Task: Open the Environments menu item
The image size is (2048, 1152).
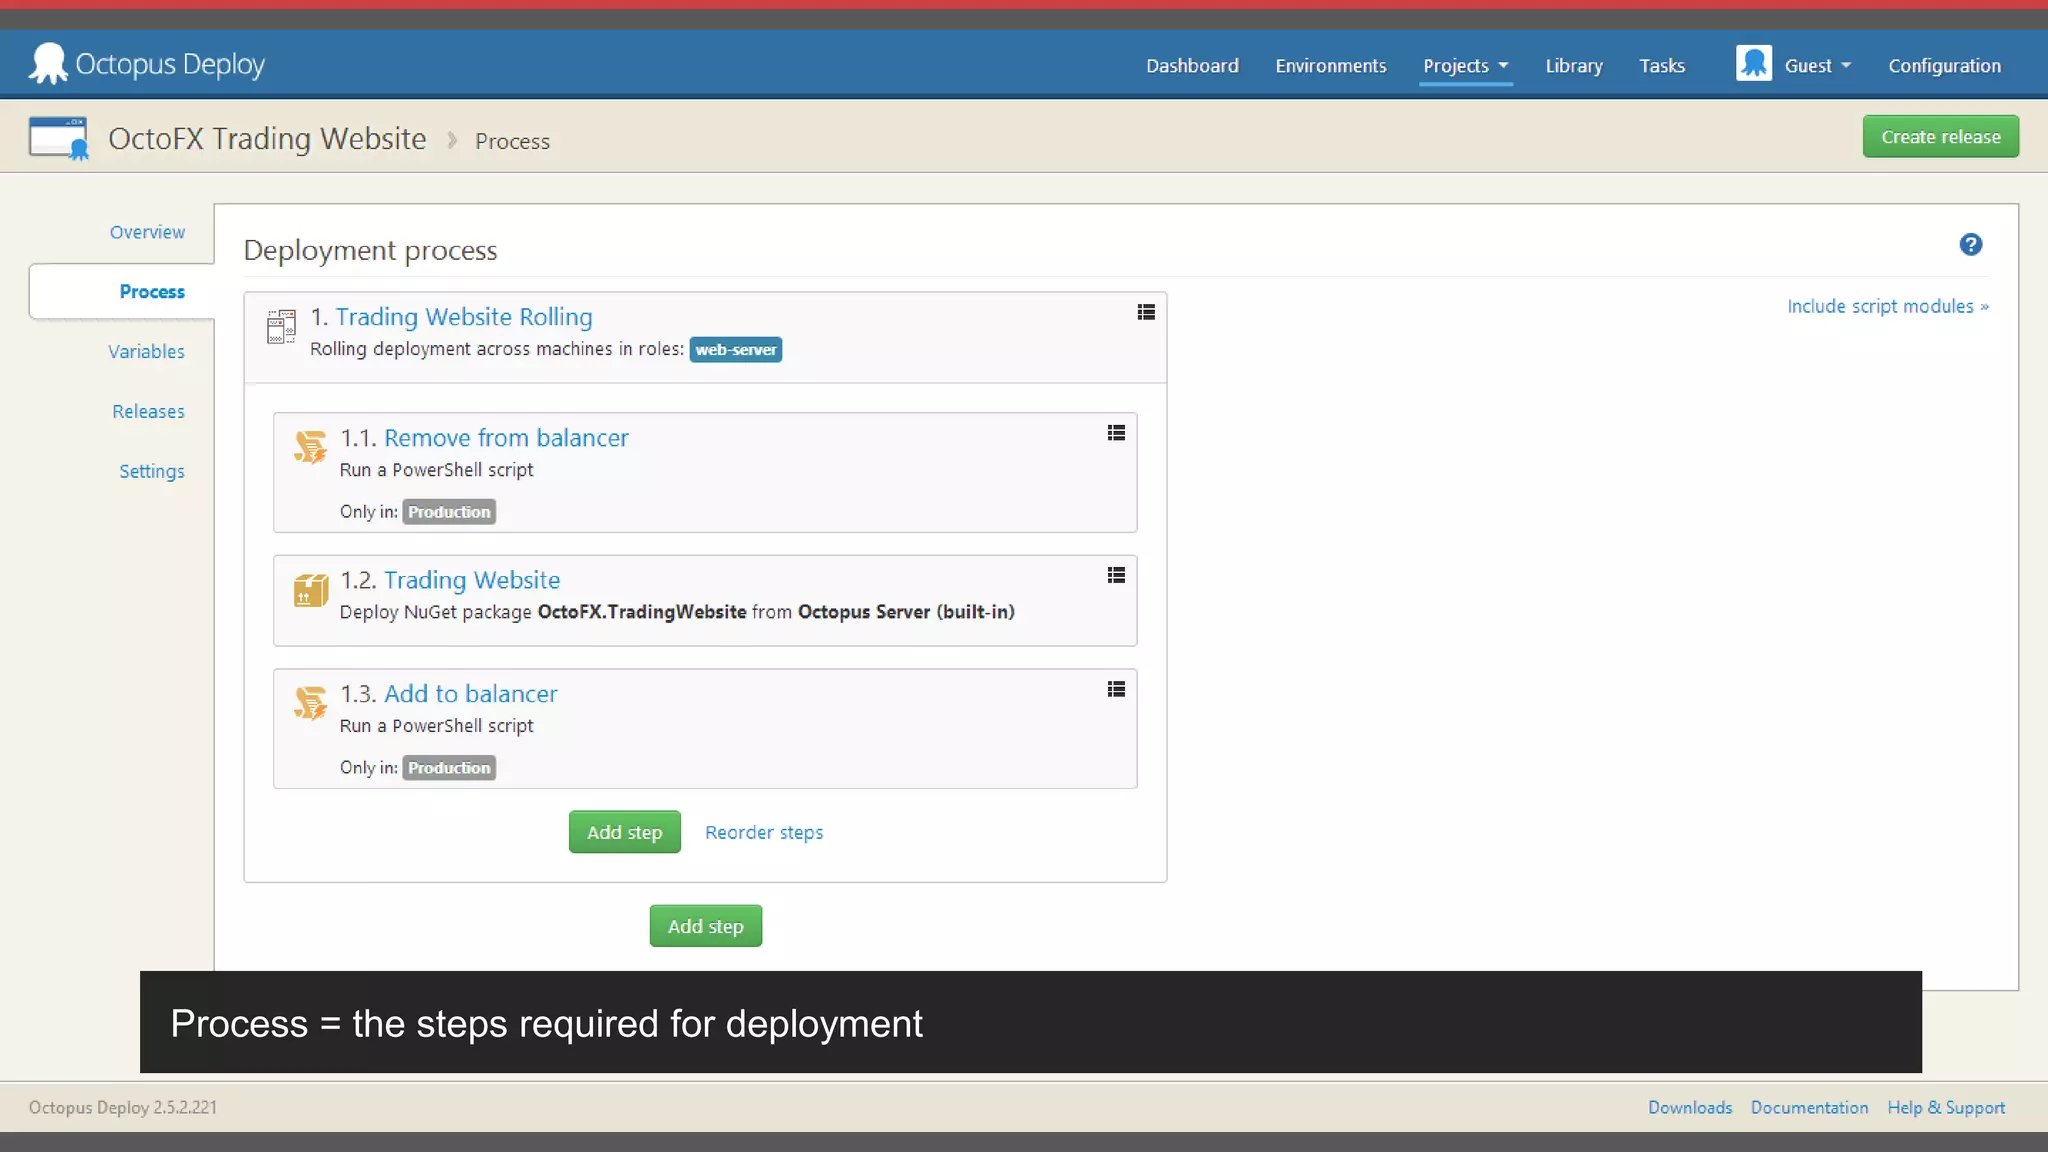Action: (x=1330, y=66)
